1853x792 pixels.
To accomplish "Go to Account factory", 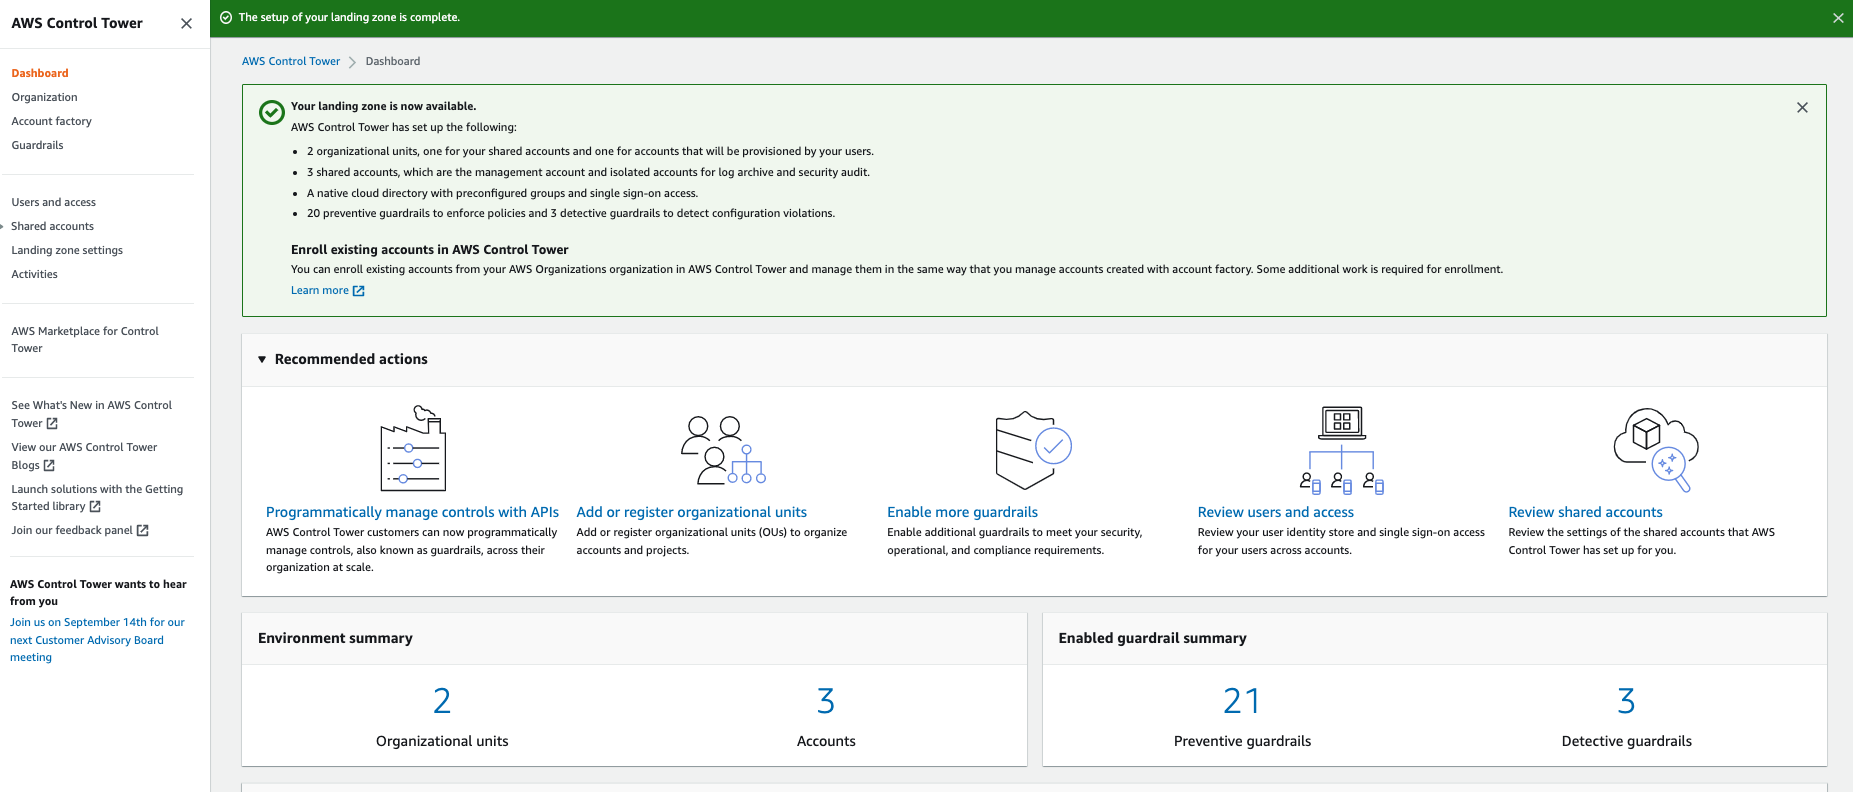I will pyautogui.click(x=51, y=121).
